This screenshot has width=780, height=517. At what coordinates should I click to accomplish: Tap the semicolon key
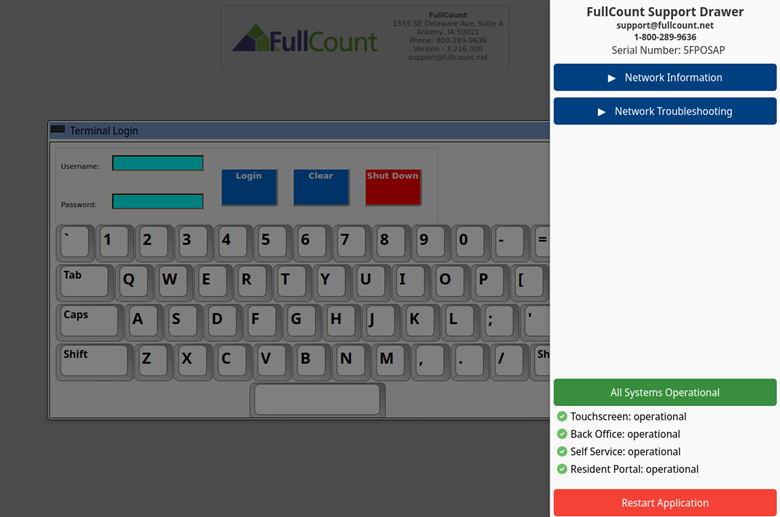[500, 322]
